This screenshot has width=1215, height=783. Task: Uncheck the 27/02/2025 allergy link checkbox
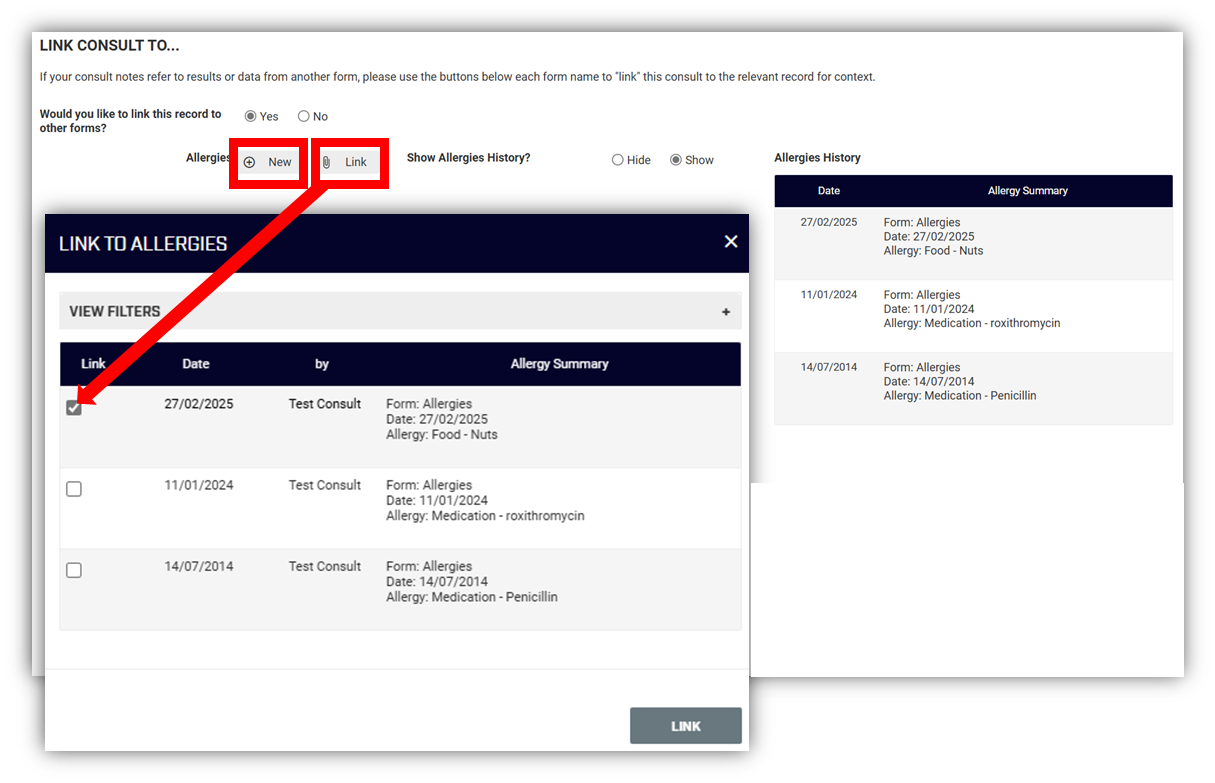pyautogui.click(x=74, y=408)
